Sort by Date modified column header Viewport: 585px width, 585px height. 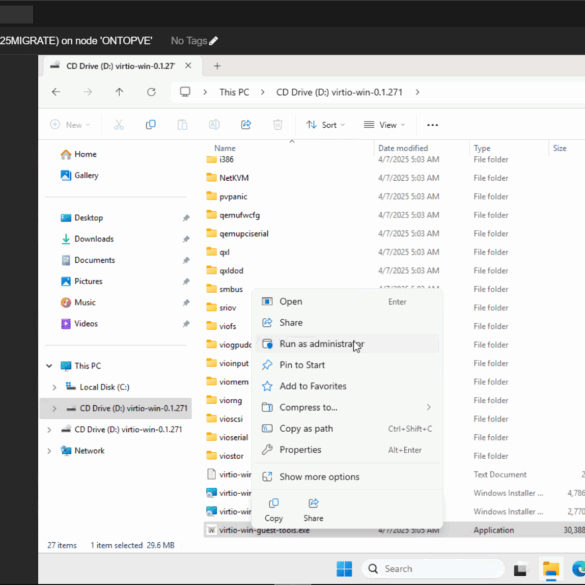[x=403, y=148]
